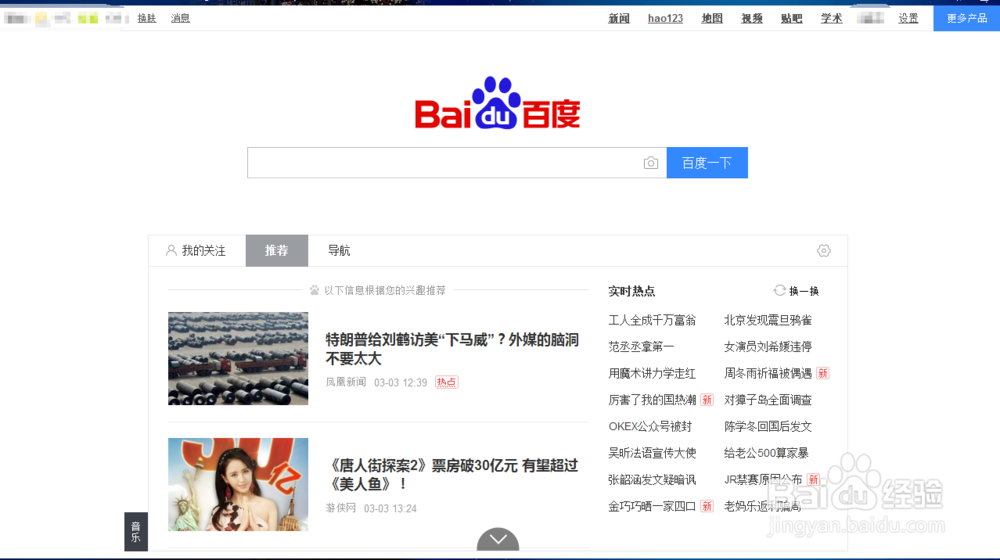Open hot topic 对獐子岛全面调查
The width and height of the screenshot is (1000, 560).
click(768, 400)
